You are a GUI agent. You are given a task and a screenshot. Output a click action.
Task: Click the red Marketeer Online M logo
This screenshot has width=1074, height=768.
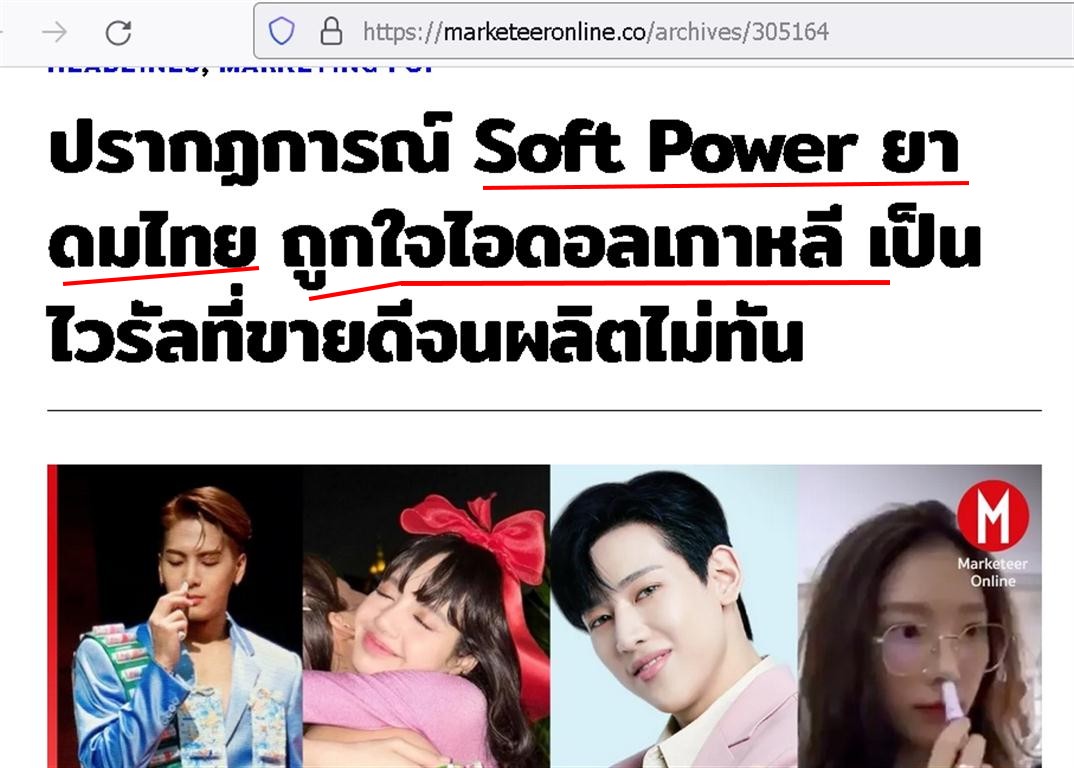pyautogui.click(x=992, y=515)
